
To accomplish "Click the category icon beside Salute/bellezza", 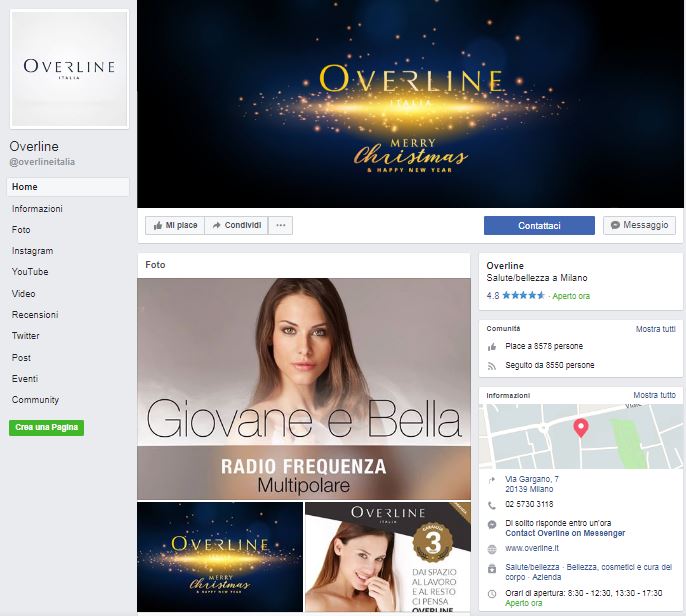I will coord(492,569).
